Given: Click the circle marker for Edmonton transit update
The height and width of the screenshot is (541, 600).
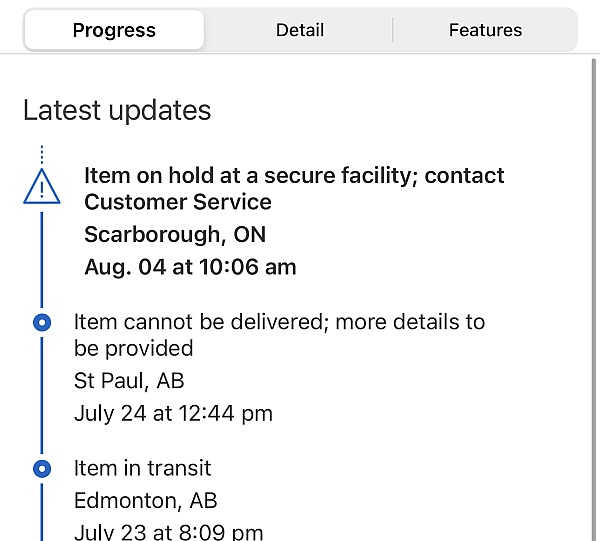Looking at the screenshot, I should (42, 469).
